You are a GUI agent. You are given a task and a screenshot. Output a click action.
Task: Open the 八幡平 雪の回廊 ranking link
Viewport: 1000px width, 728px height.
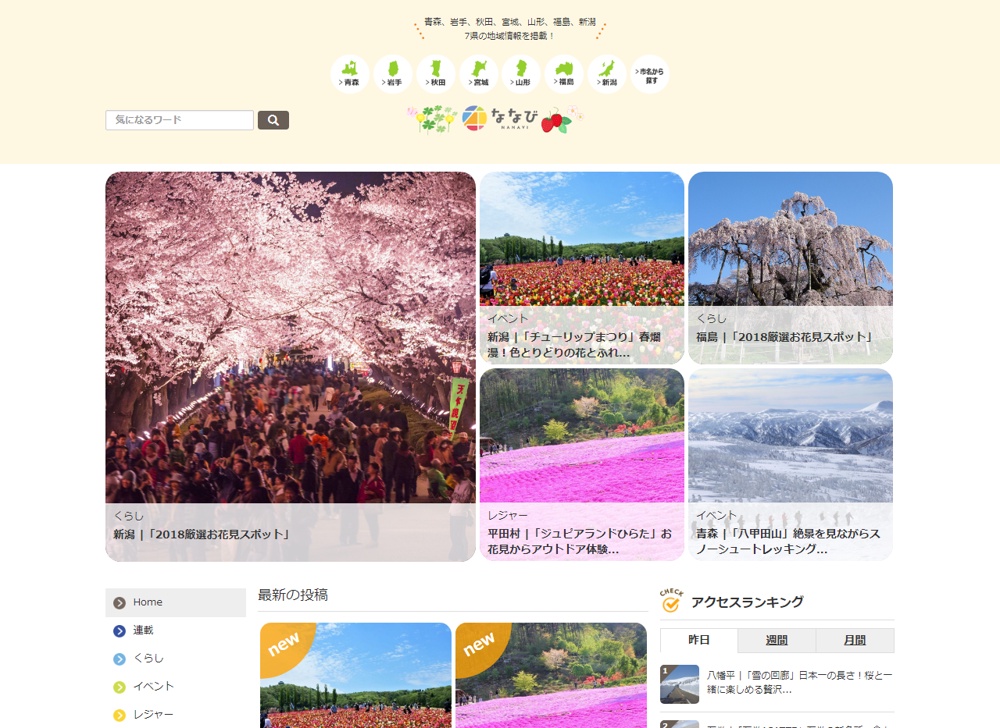pyautogui.click(x=799, y=683)
